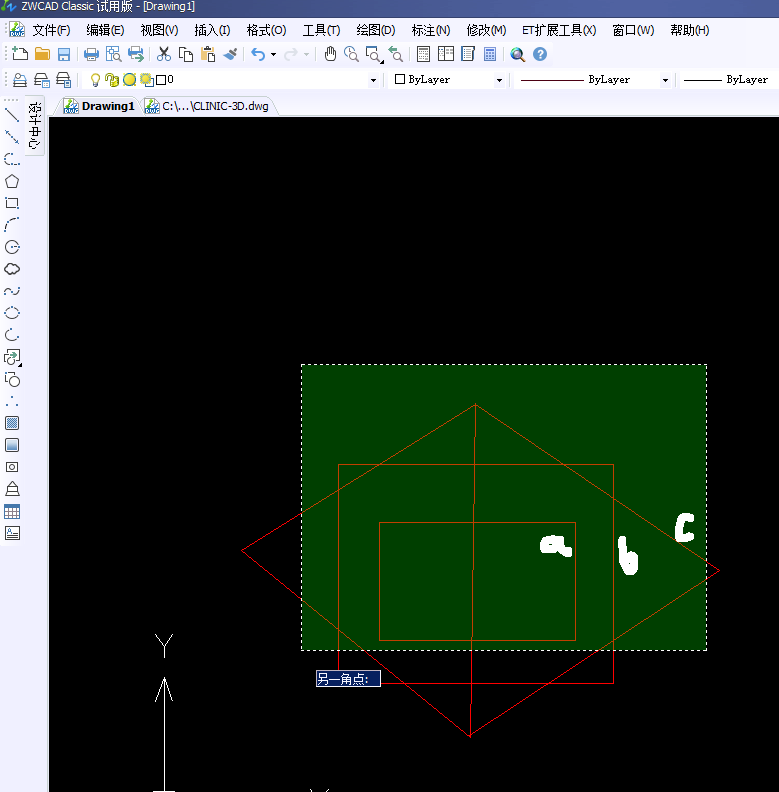Click the Cut scissors icon
Screen dimensions: 779x792
pos(164,54)
